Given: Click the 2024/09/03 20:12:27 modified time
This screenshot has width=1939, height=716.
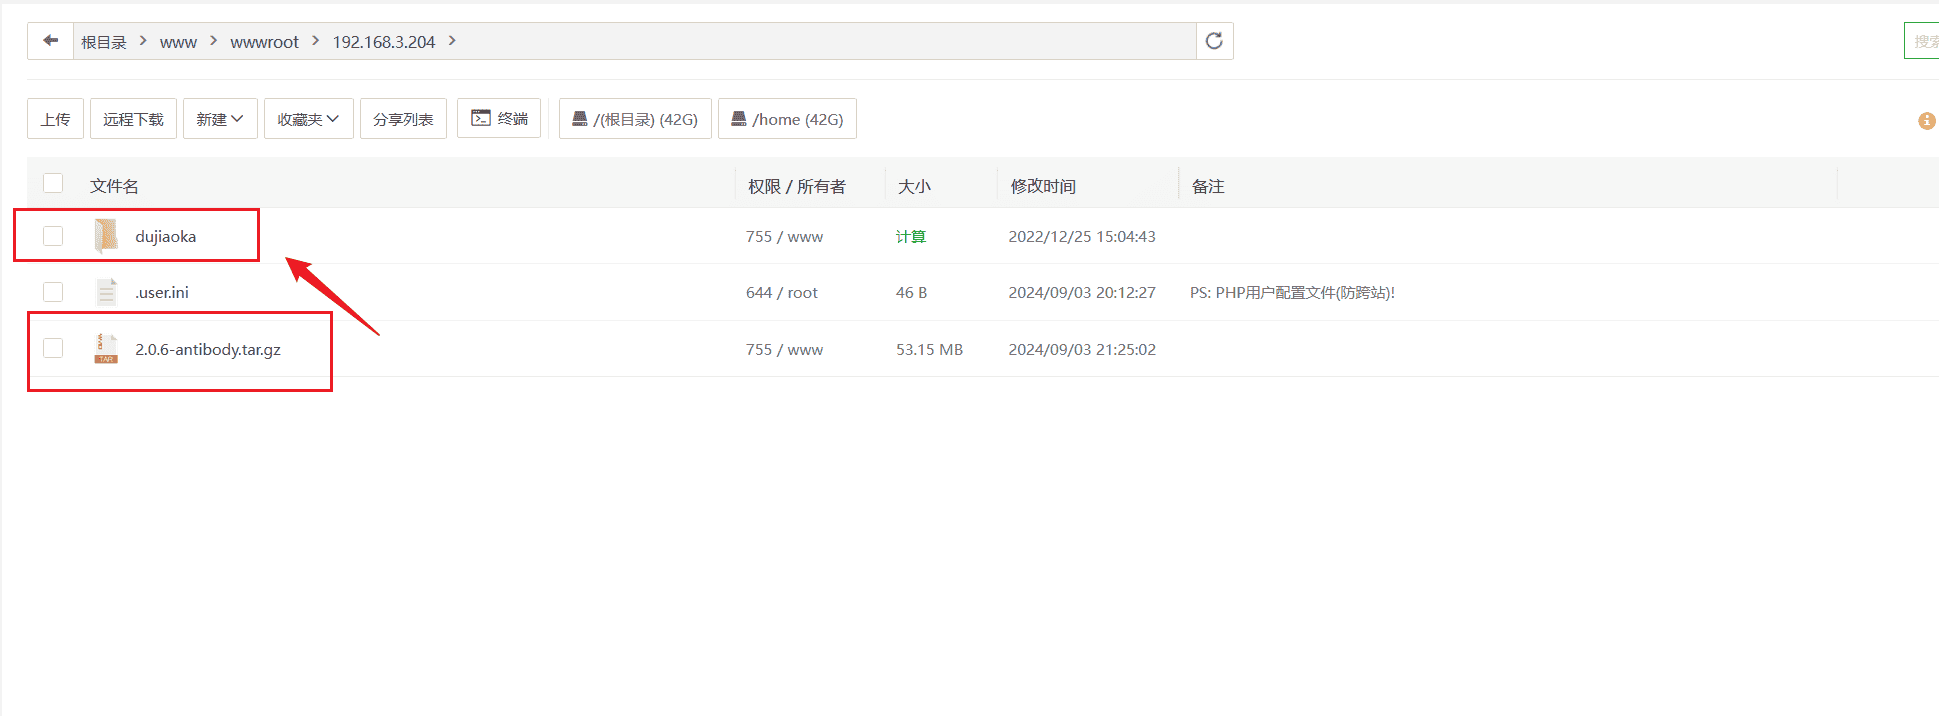Looking at the screenshot, I should pyautogui.click(x=1082, y=293).
